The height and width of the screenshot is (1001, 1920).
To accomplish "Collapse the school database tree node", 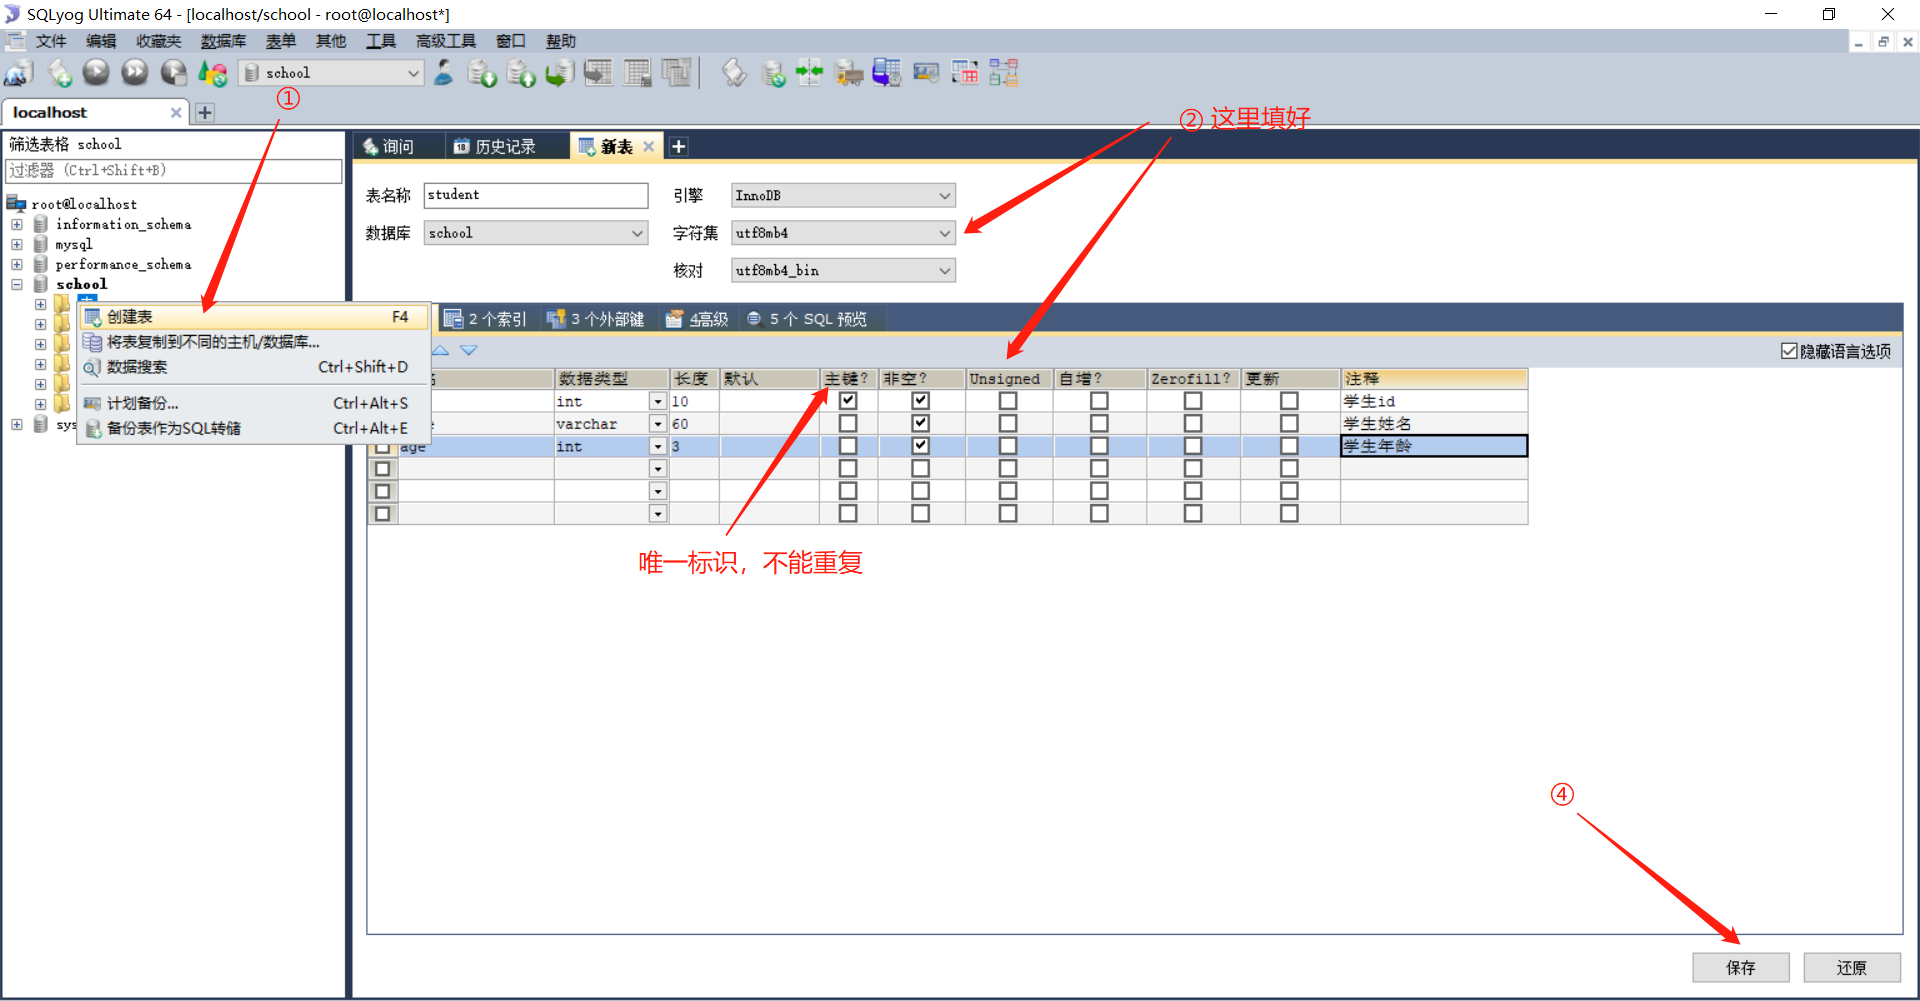I will (x=17, y=284).
